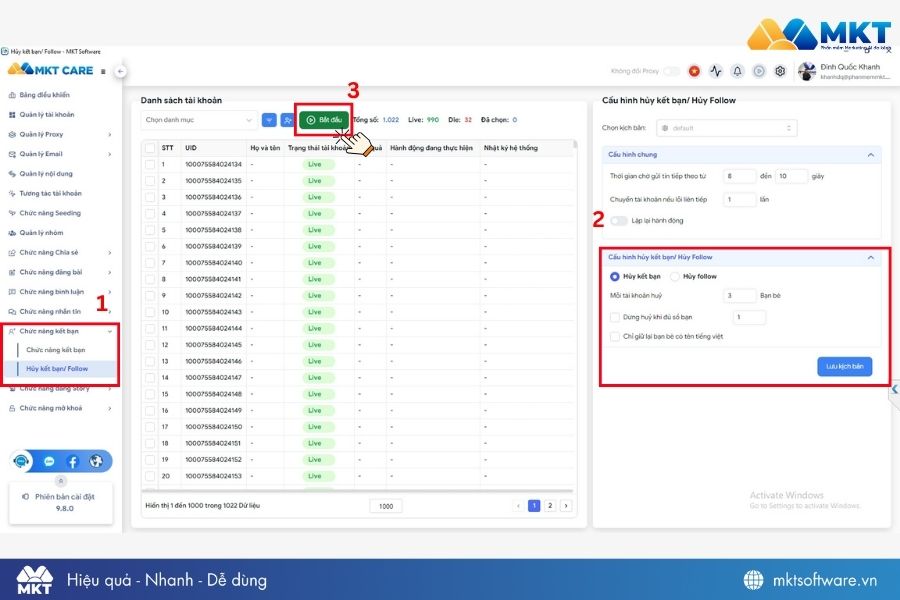The image size is (900, 600).
Task: Expand Chức năng bình luận chevron
Action: (110, 292)
